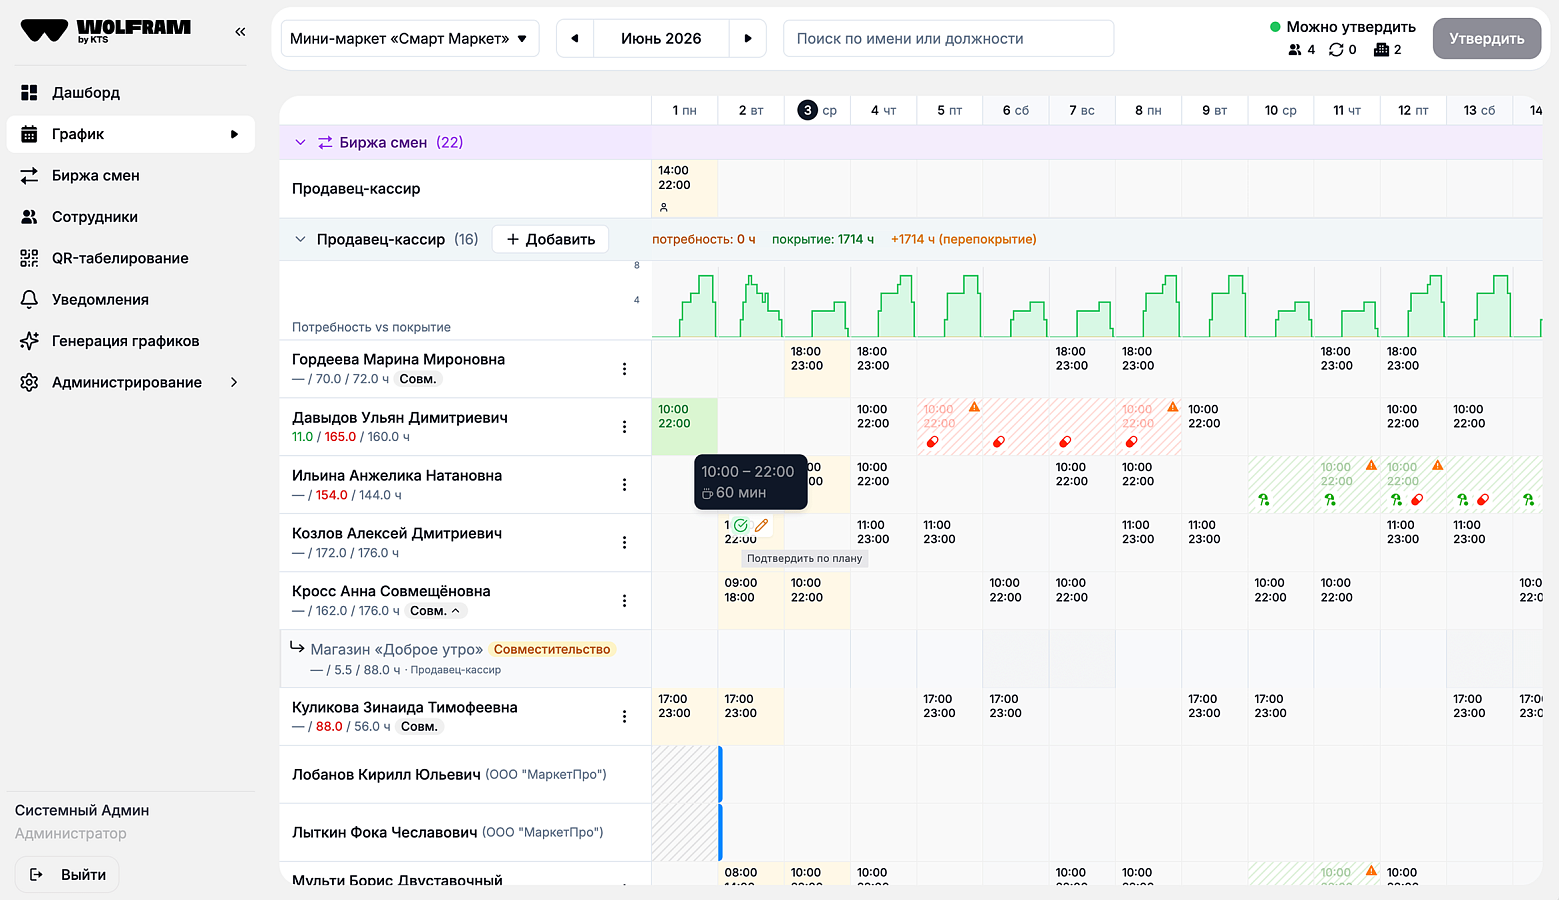Confirm shift by plan with green check icon
Viewport: 1559px width, 900px height.
point(741,525)
